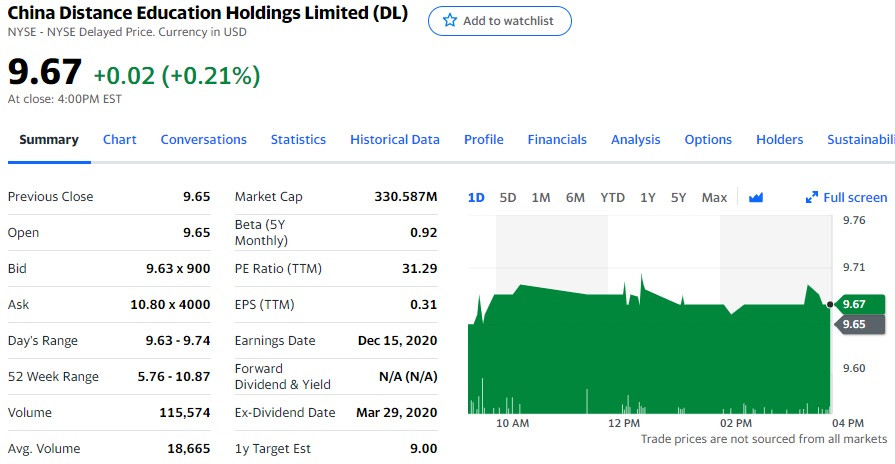Image resolution: width=895 pixels, height=464 pixels.
Task: Click the Open value 9.65
Action: click(196, 232)
